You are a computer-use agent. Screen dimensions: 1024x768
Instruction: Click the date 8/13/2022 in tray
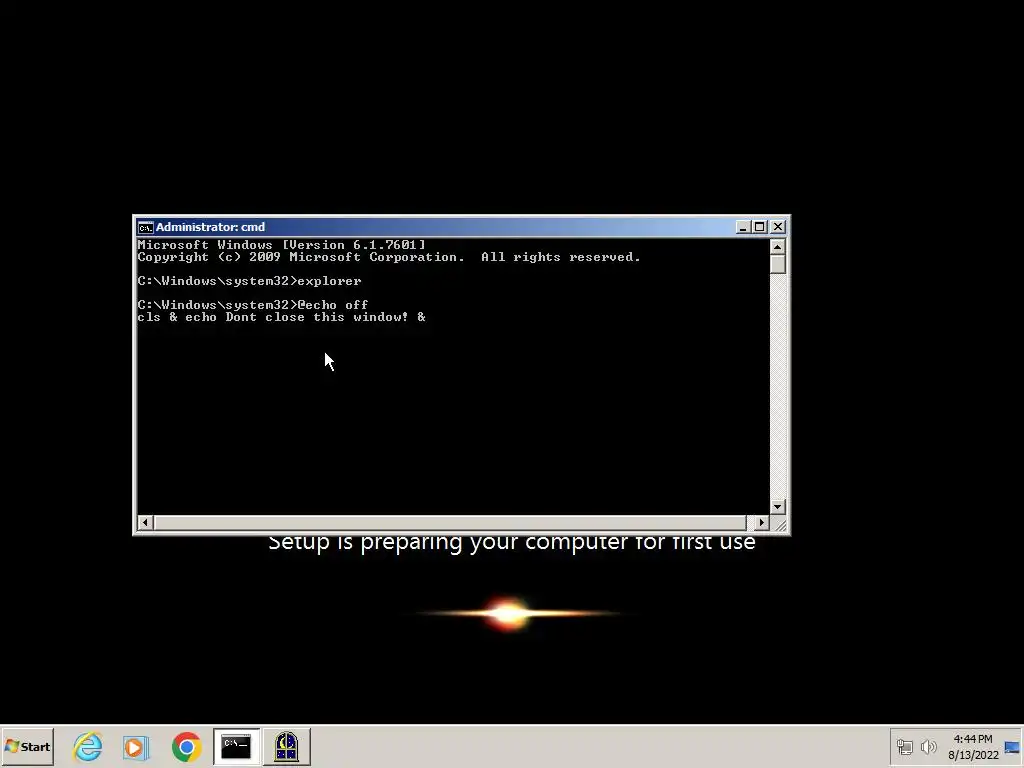[973, 755]
